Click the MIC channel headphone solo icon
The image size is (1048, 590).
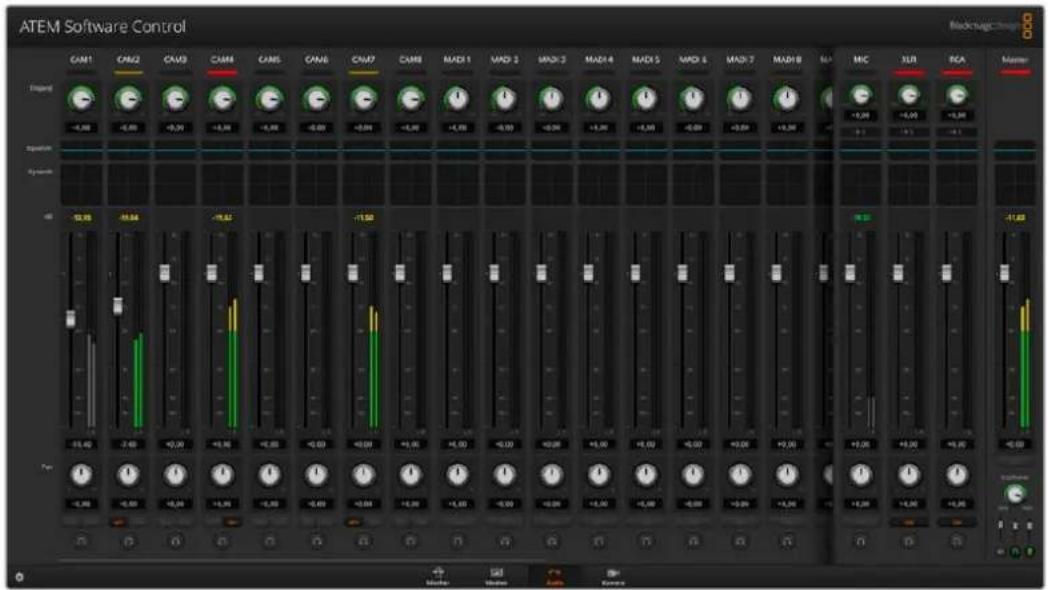861,541
